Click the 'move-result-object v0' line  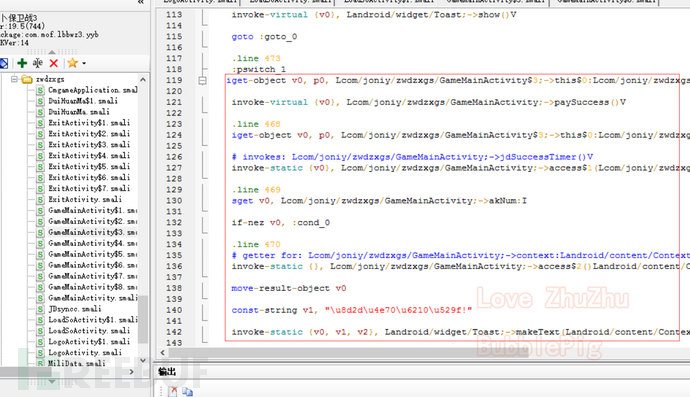(x=289, y=288)
